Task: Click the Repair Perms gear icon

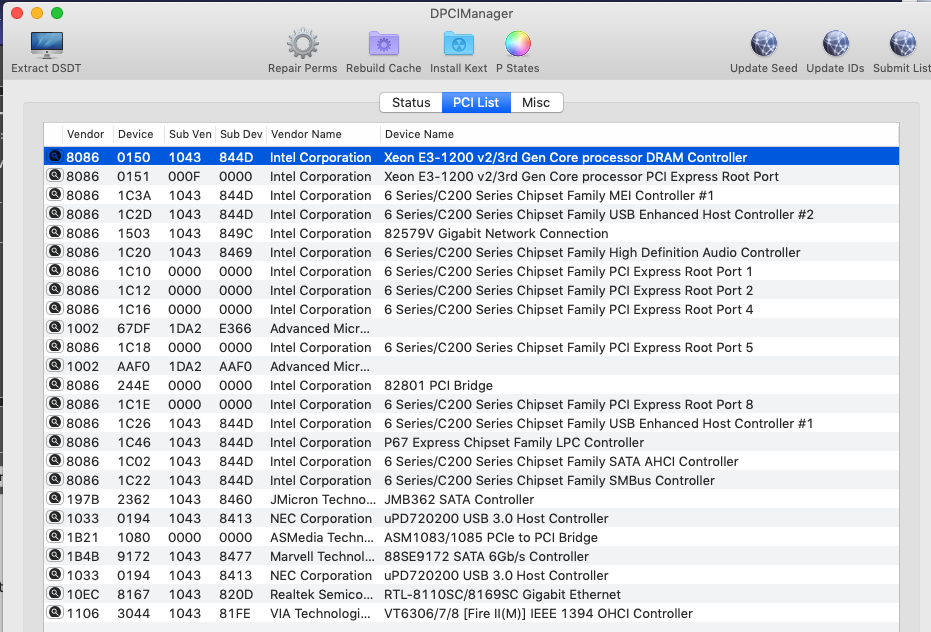Action: (x=303, y=44)
